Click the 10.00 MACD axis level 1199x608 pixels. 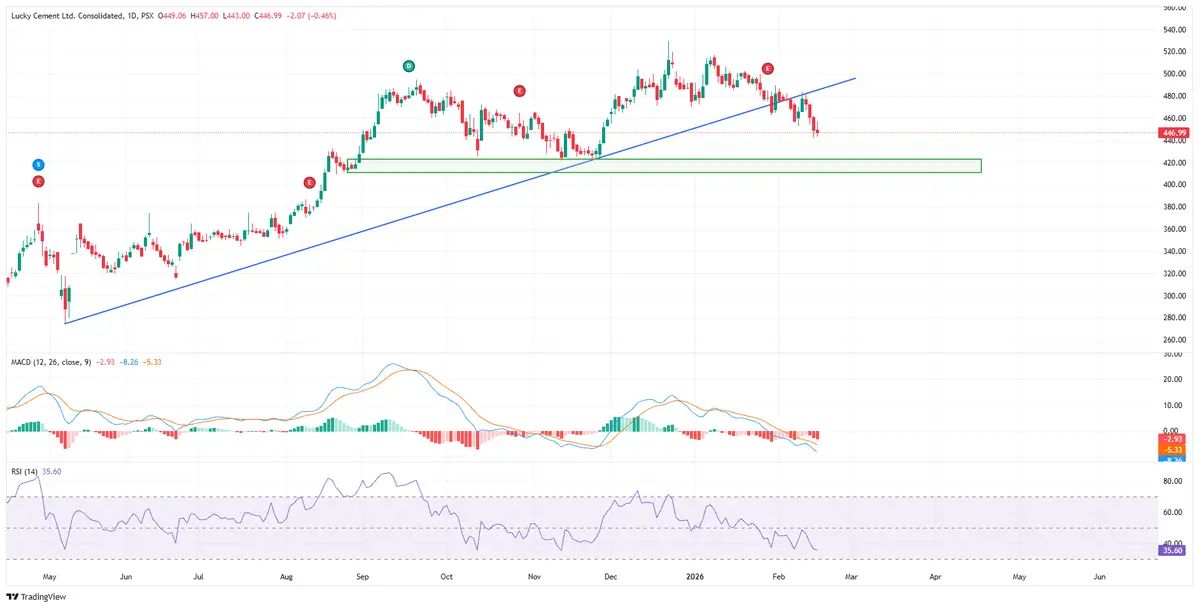pos(1175,405)
